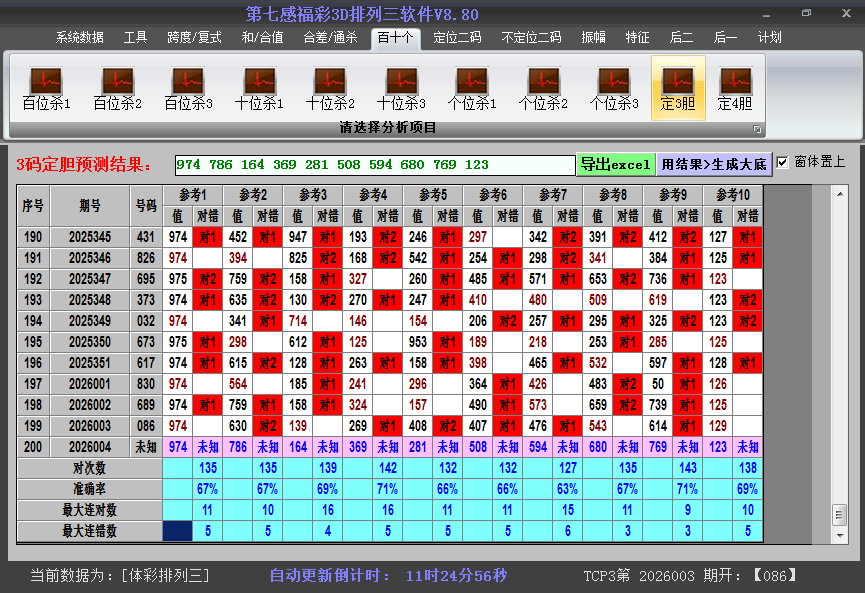Expand the ribbon group dialog launcher
This screenshot has width=865, height=593.
click(x=757, y=129)
